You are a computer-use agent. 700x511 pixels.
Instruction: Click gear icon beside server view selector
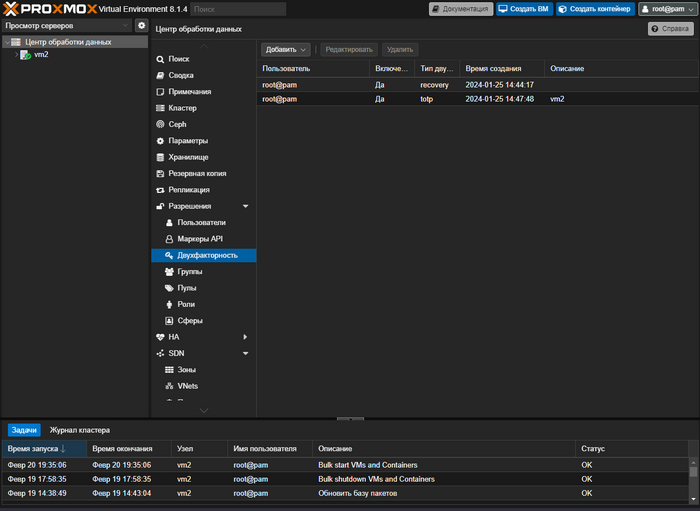click(x=141, y=25)
